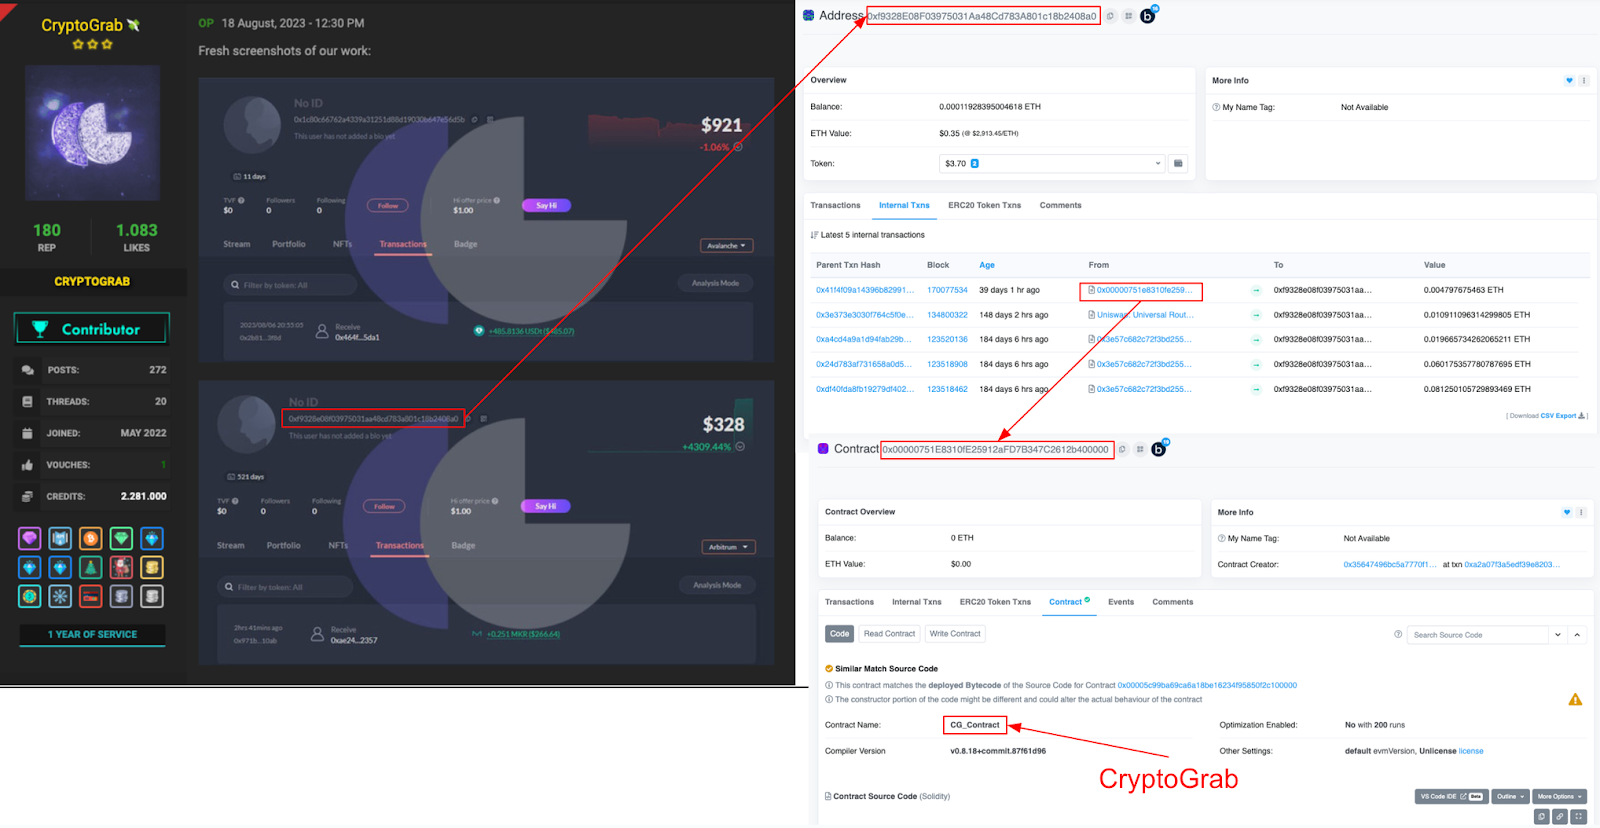
Task: Open the Outline dropdown above the source code
Action: pos(1510,797)
